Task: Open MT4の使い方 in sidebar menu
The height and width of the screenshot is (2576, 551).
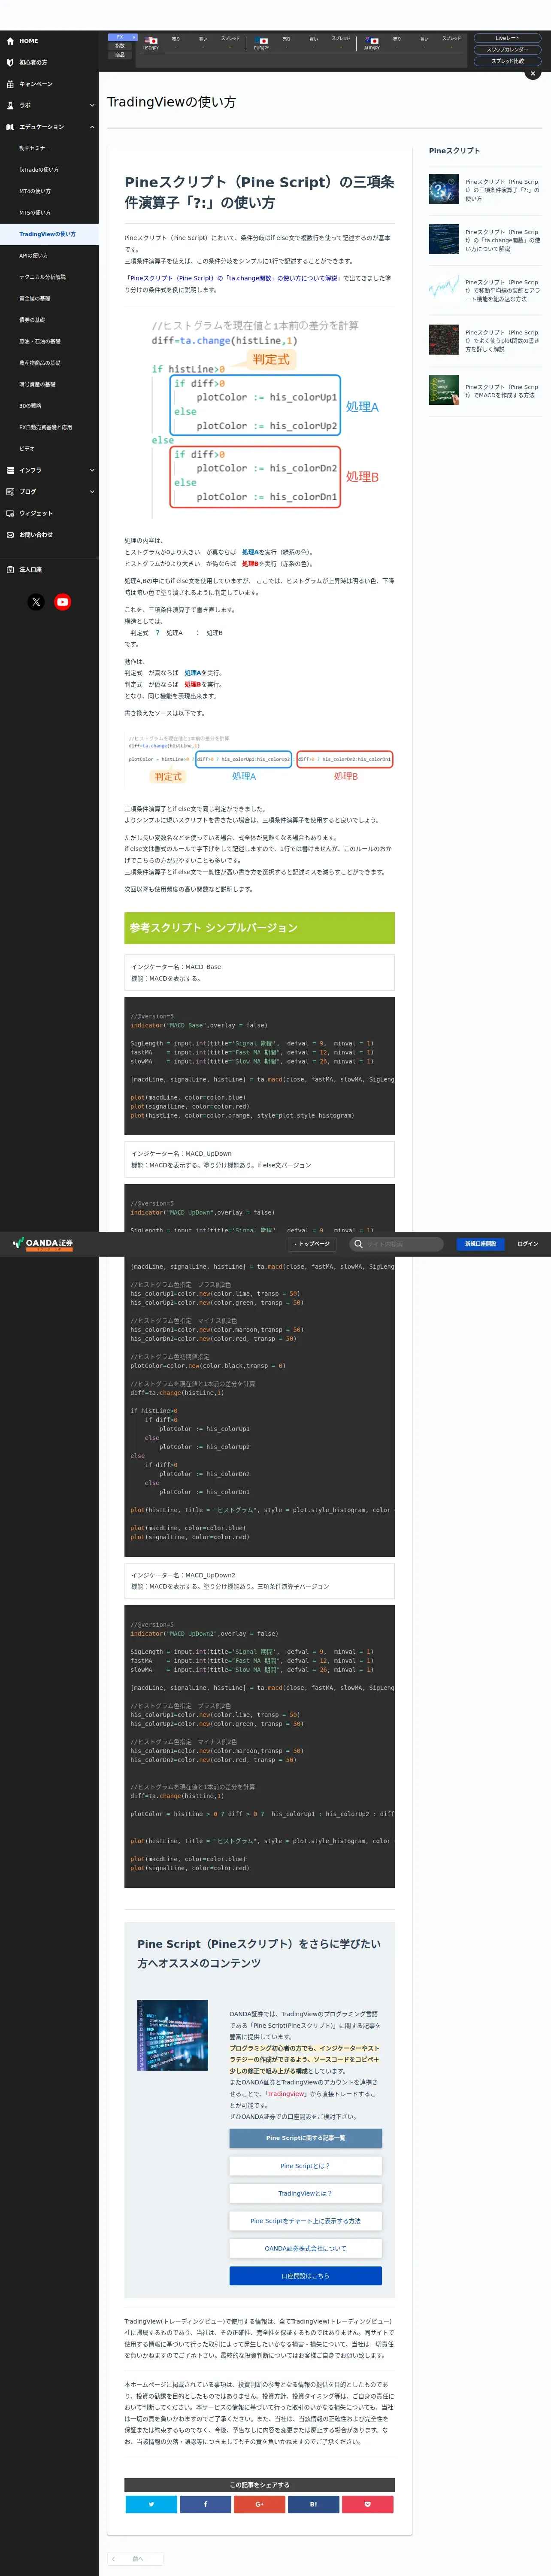Action: [49, 191]
